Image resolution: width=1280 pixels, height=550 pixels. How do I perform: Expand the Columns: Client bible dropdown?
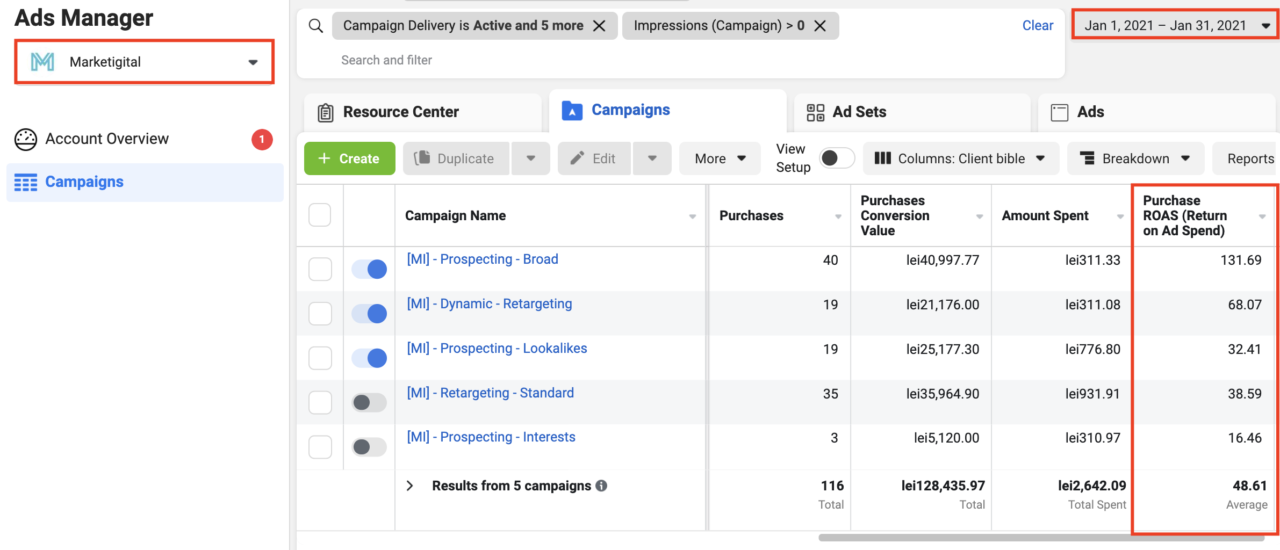961,158
